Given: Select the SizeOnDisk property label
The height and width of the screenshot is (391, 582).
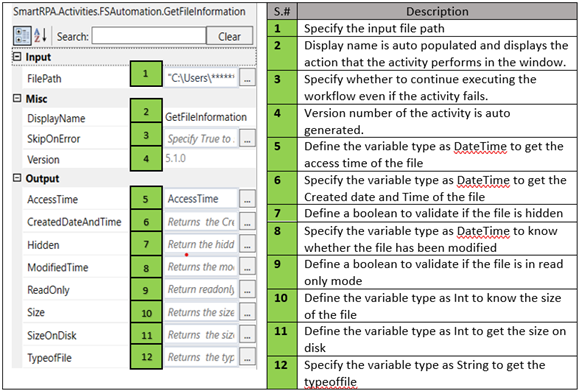Looking at the screenshot, I should pos(52,336).
